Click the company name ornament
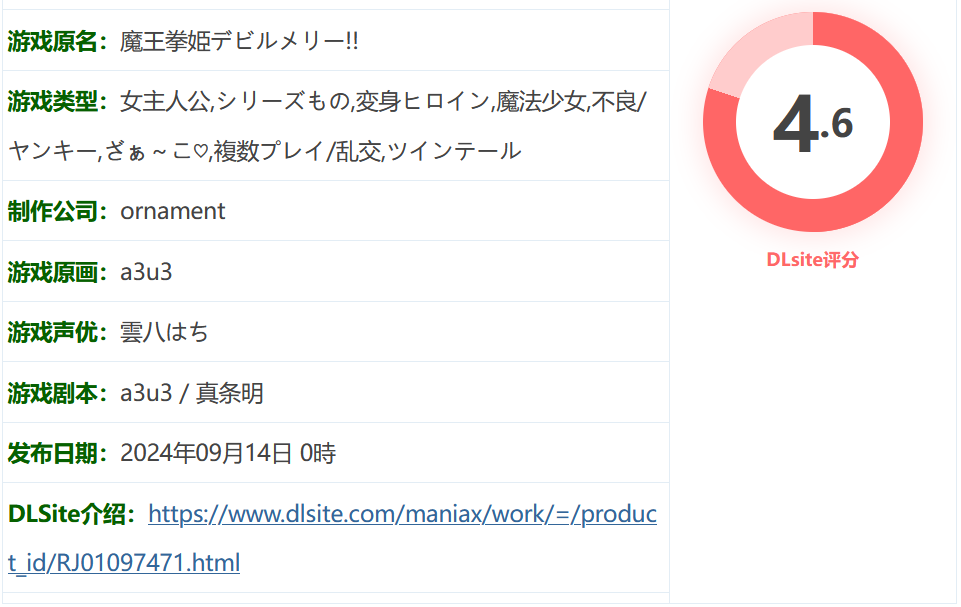The height and width of the screenshot is (607, 961). (x=173, y=211)
